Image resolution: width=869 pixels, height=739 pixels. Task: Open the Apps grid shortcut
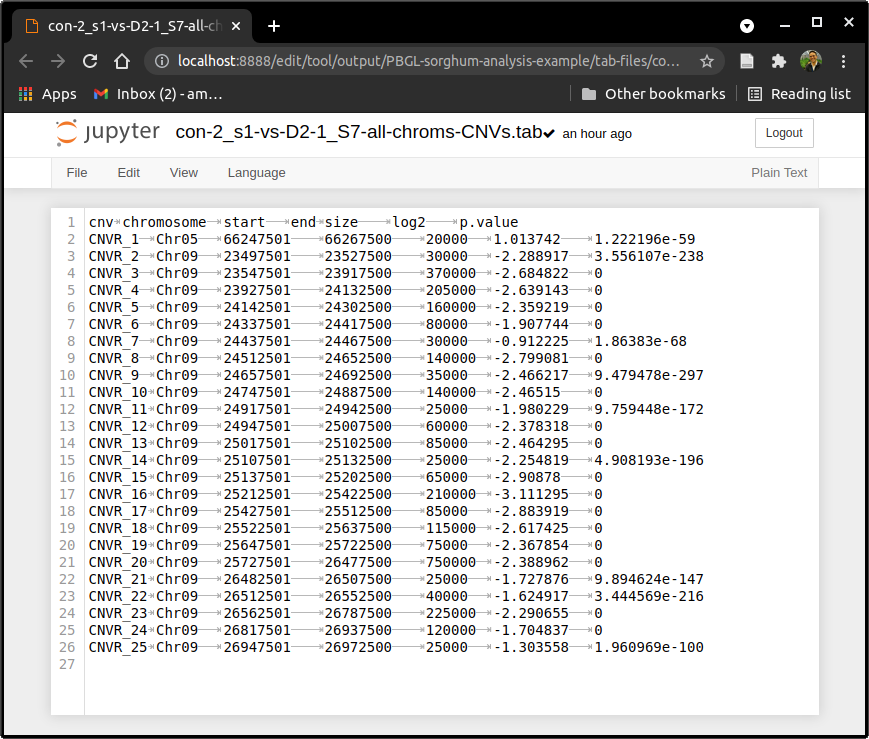tap(48, 94)
